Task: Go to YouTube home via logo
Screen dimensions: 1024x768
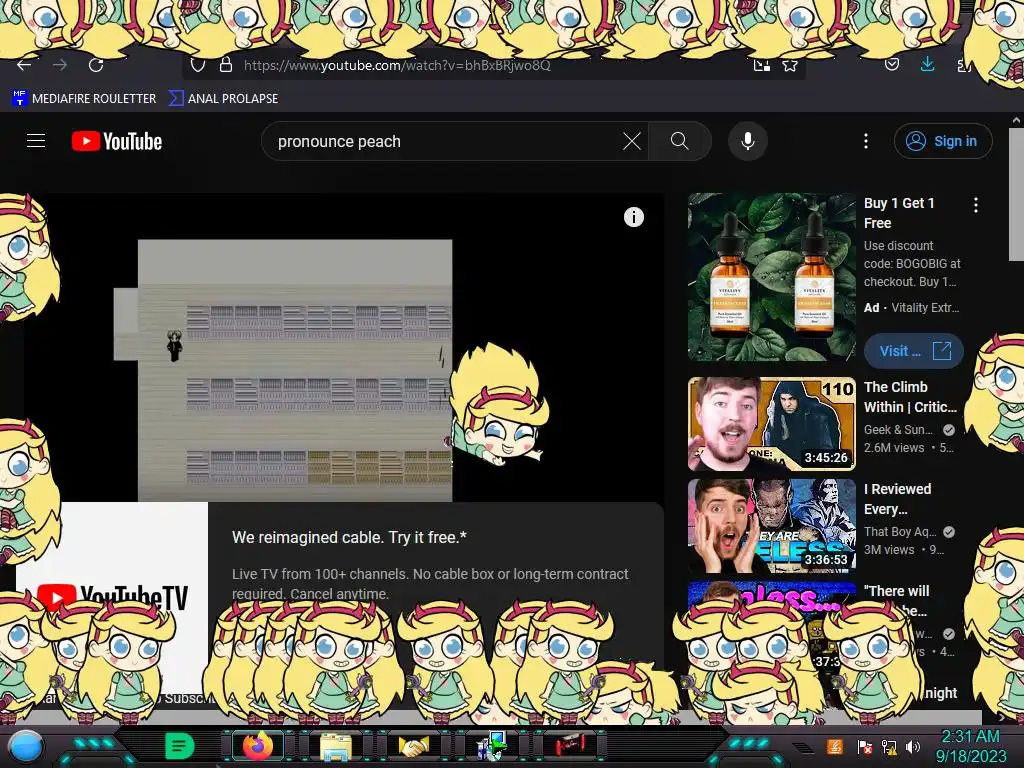Action: tap(117, 141)
